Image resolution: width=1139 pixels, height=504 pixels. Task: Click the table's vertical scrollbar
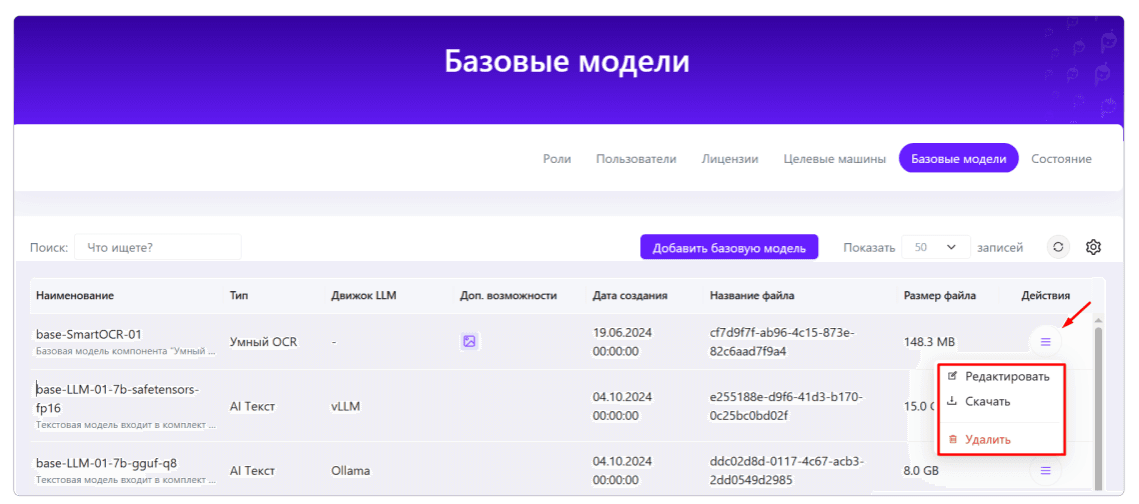1098,407
